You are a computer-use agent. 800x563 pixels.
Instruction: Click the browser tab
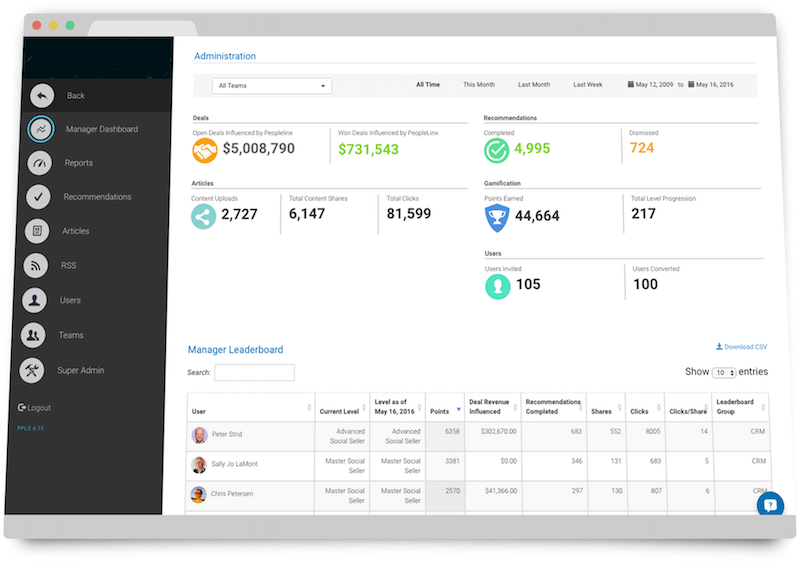coord(142,28)
